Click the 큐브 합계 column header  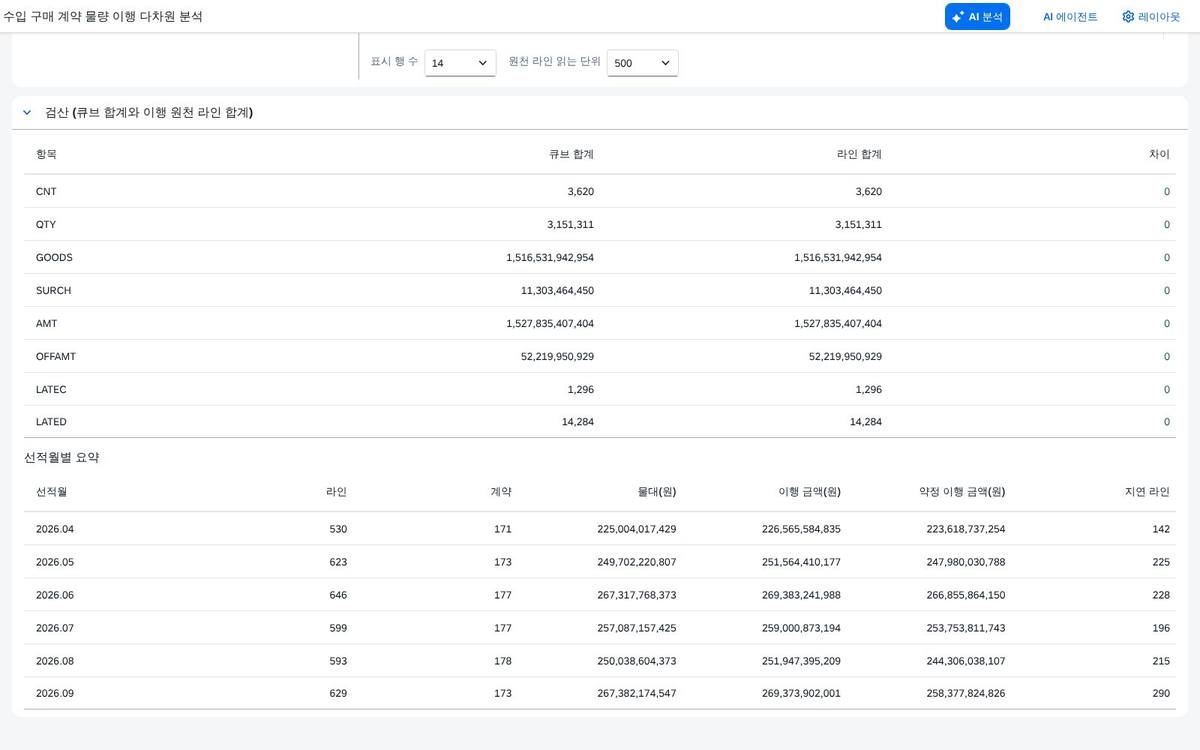[x=571, y=154]
